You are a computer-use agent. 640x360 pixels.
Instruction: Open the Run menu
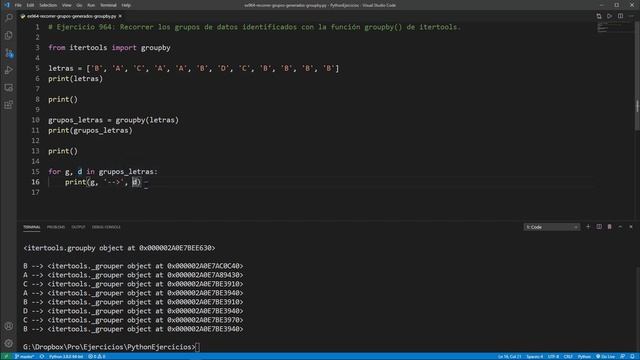pyautogui.click(x=91, y=5)
